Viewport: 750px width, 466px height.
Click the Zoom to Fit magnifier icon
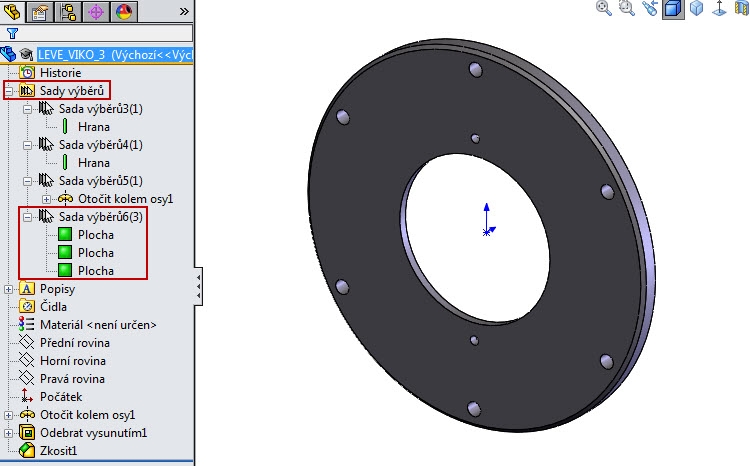pyautogui.click(x=604, y=9)
